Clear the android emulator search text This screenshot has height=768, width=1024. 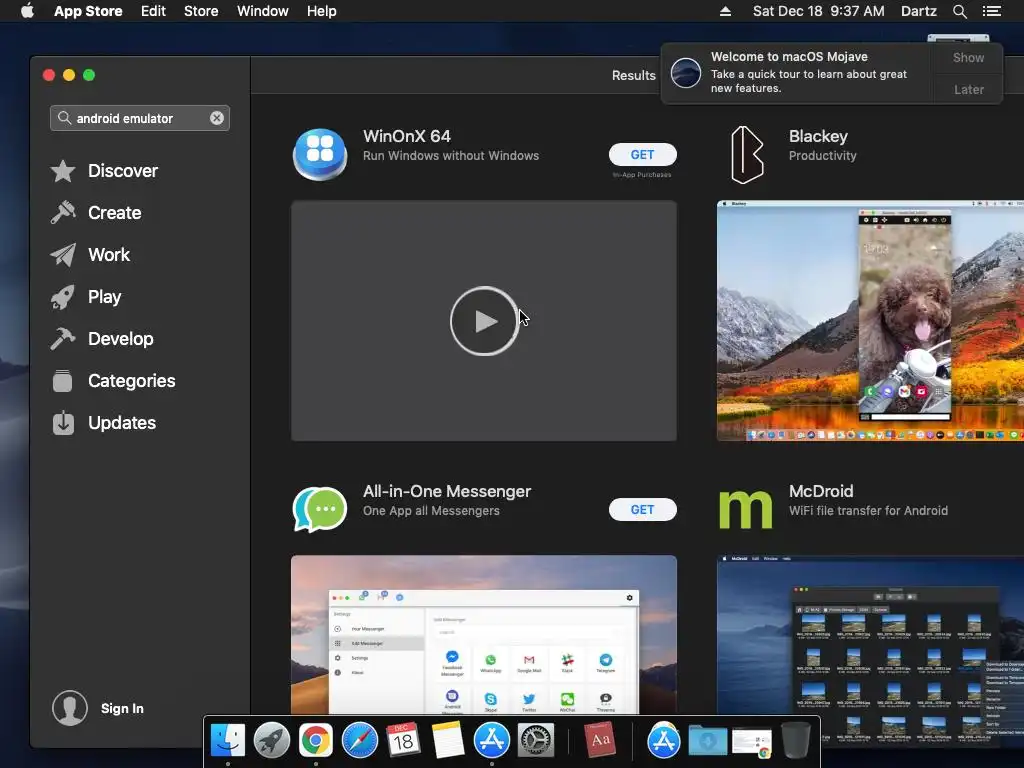[x=217, y=118]
